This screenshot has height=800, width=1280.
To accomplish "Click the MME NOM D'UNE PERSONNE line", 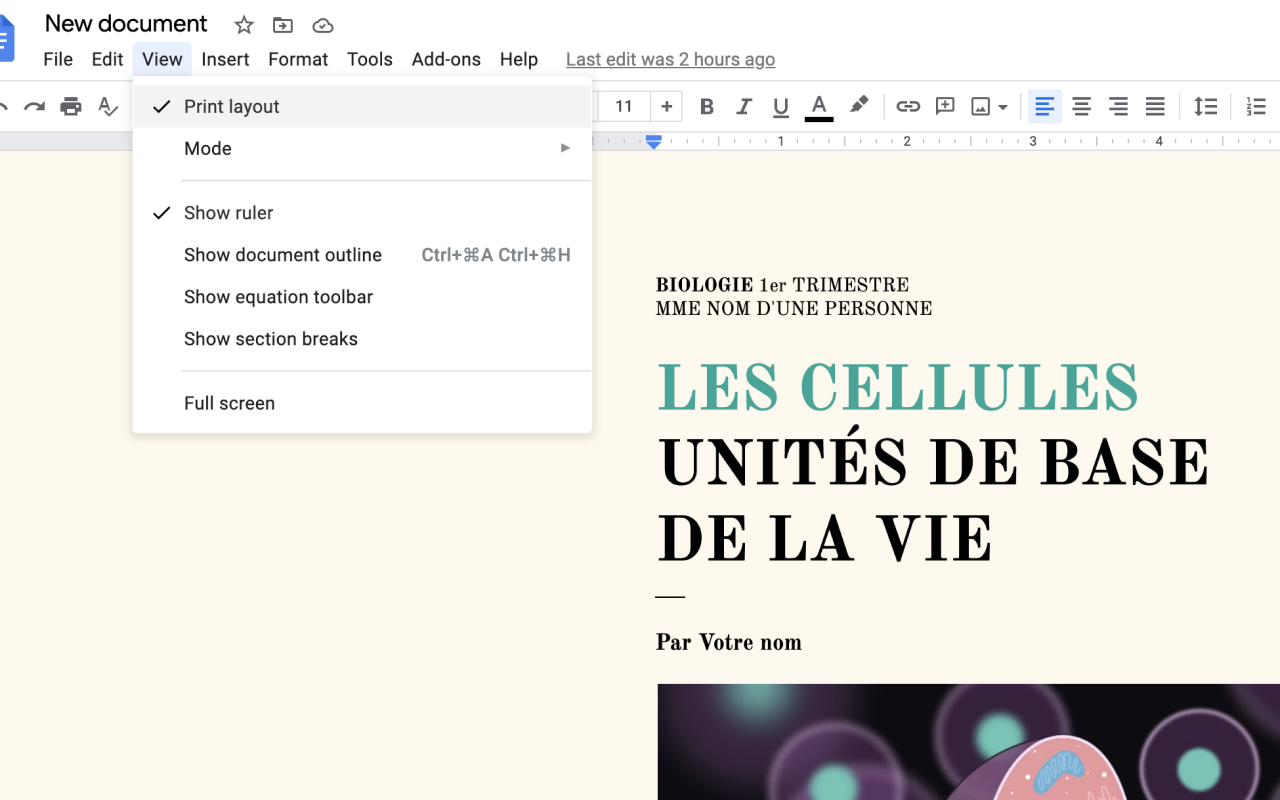I will click(794, 309).
